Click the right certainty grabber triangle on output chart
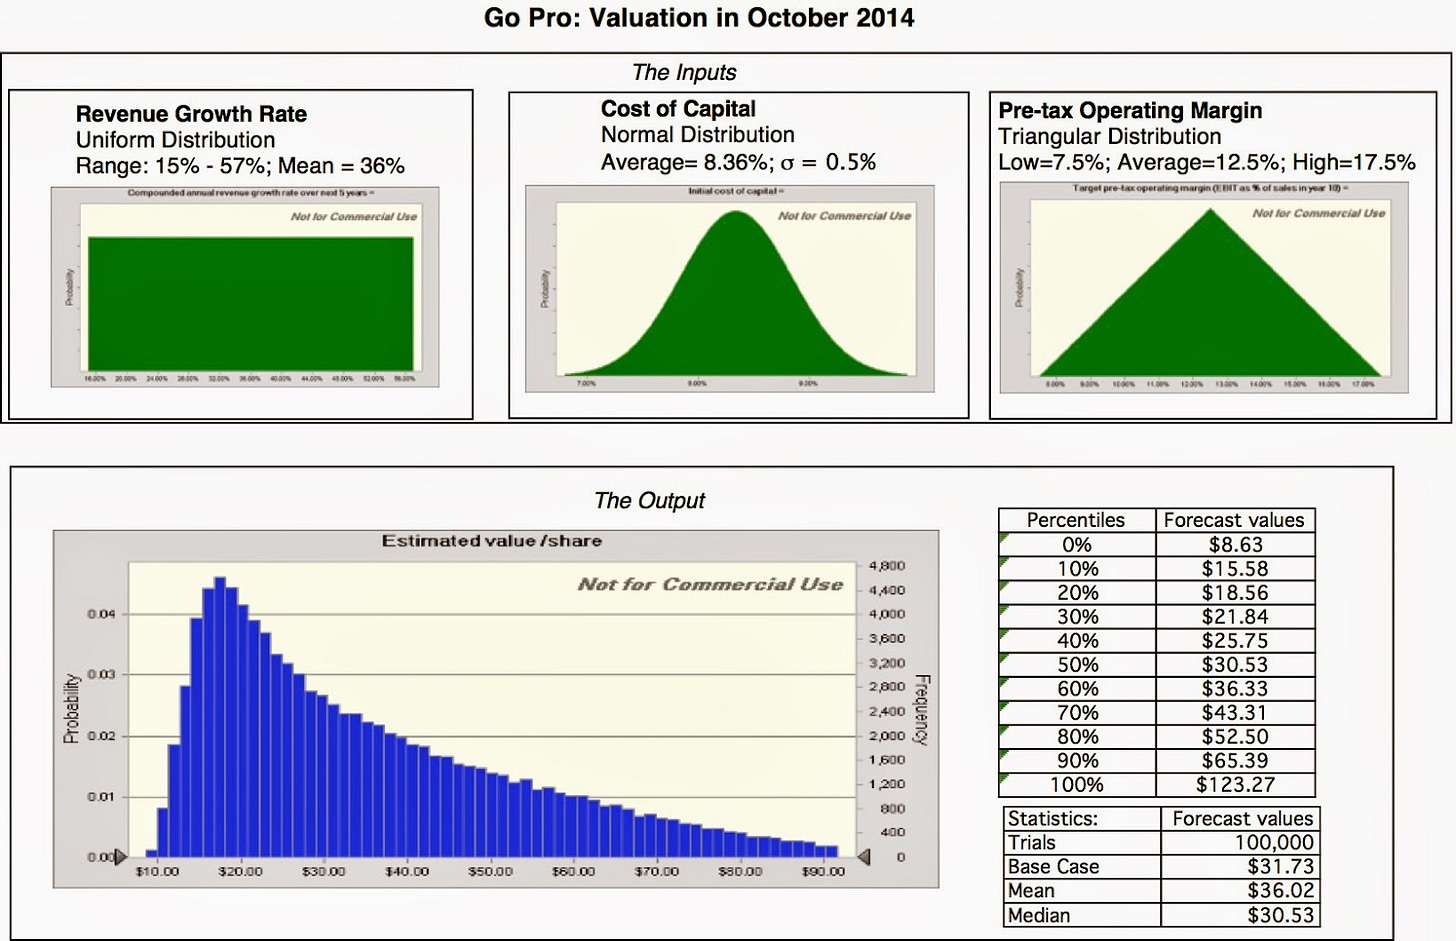This screenshot has height=941, width=1456. tap(864, 856)
